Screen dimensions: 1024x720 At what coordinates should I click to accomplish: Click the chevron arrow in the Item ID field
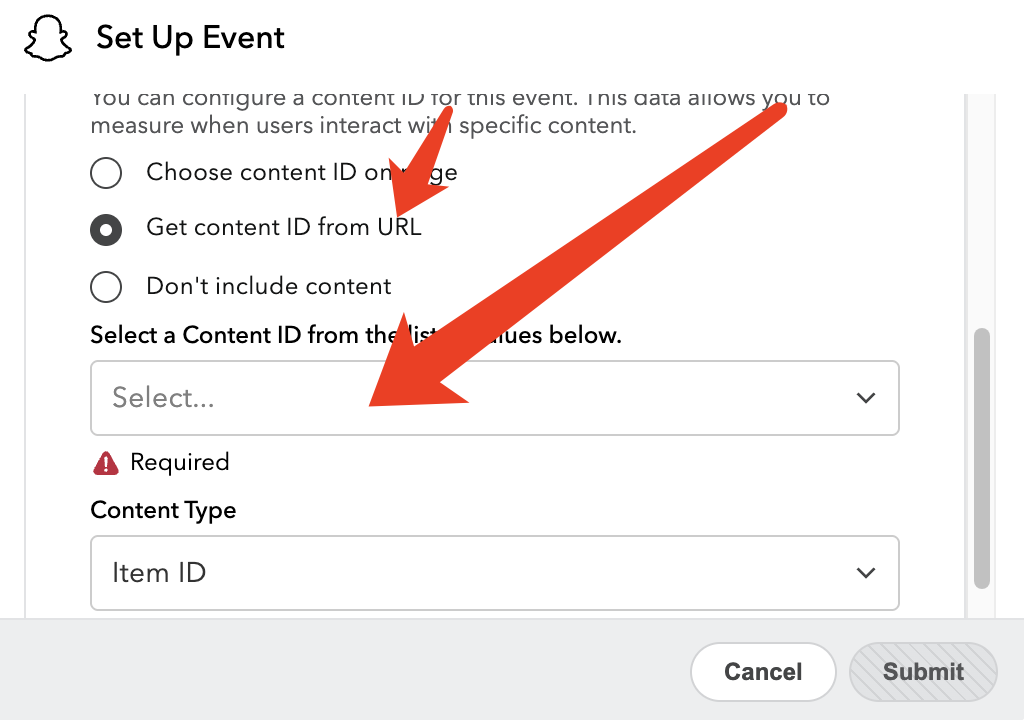click(x=866, y=573)
